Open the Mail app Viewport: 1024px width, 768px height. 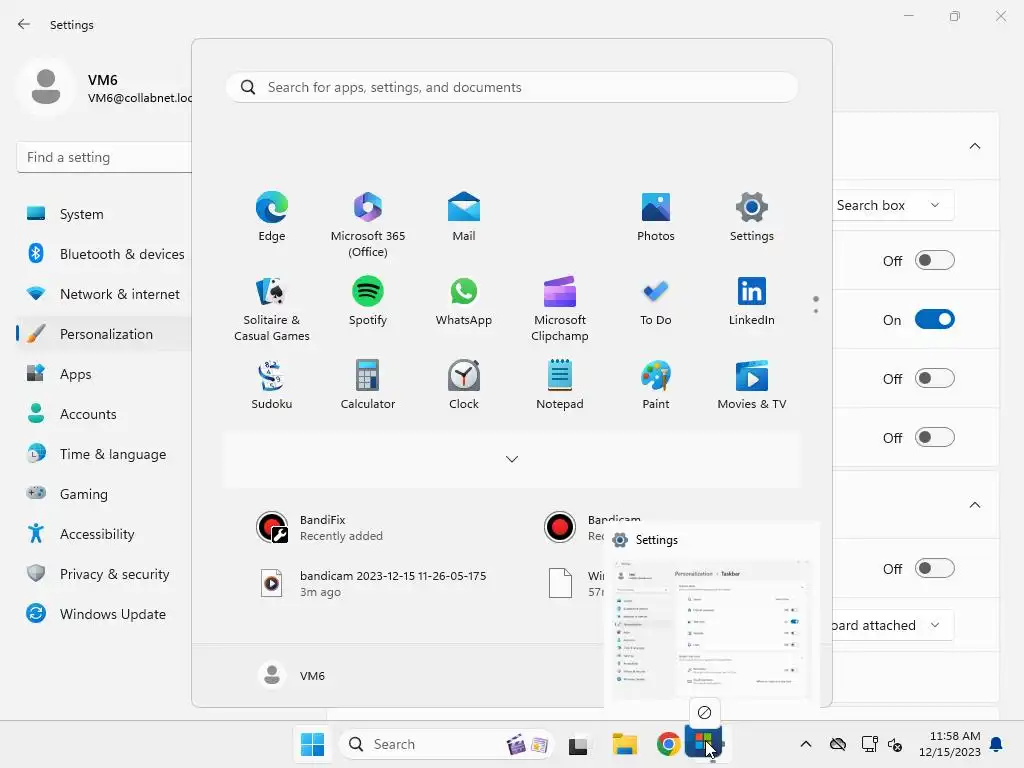pyautogui.click(x=464, y=217)
